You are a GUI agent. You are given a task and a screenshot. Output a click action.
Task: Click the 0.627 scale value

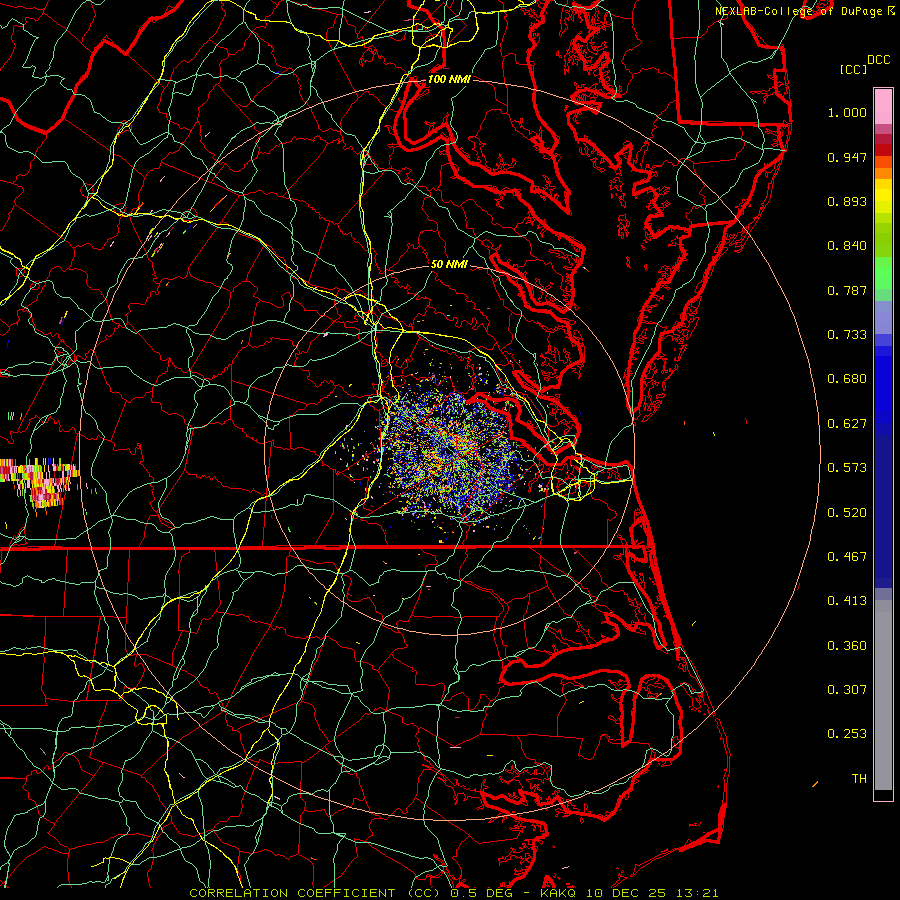coord(847,424)
